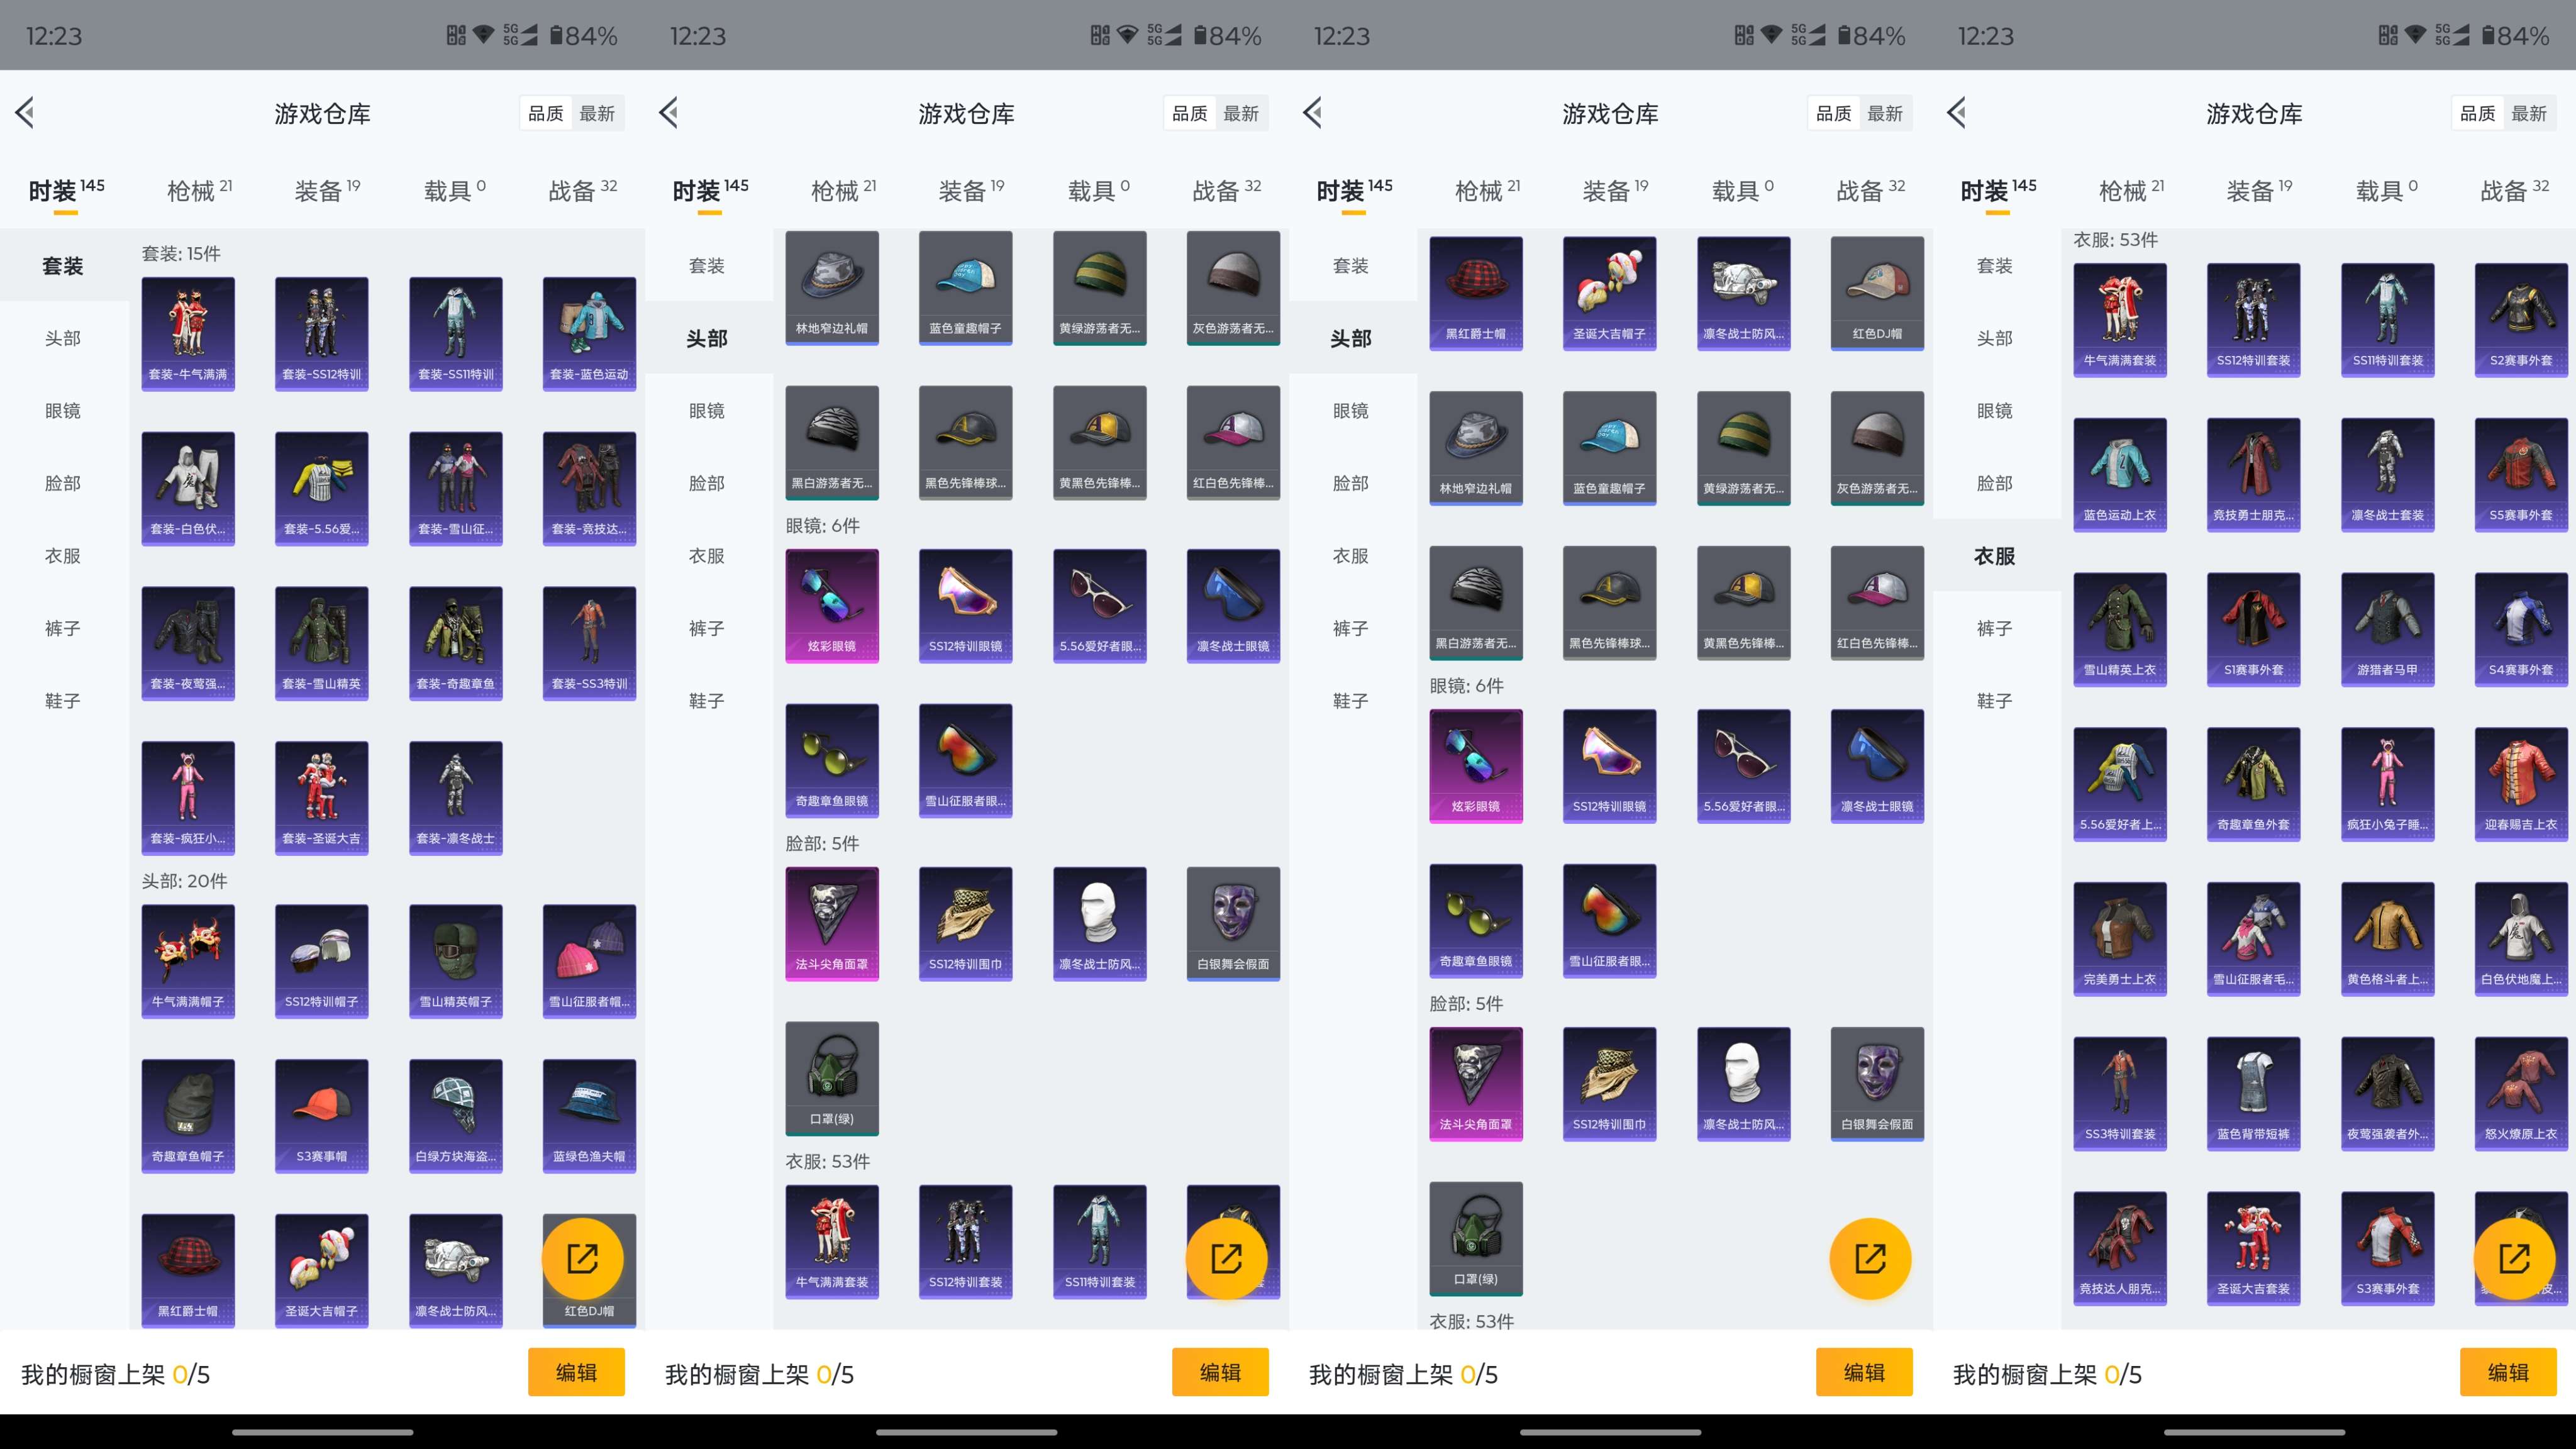This screenshot has width=2576, height=1449.
Task: Select 头部 in the sidebar where 套装 is active
Action: 63,338
